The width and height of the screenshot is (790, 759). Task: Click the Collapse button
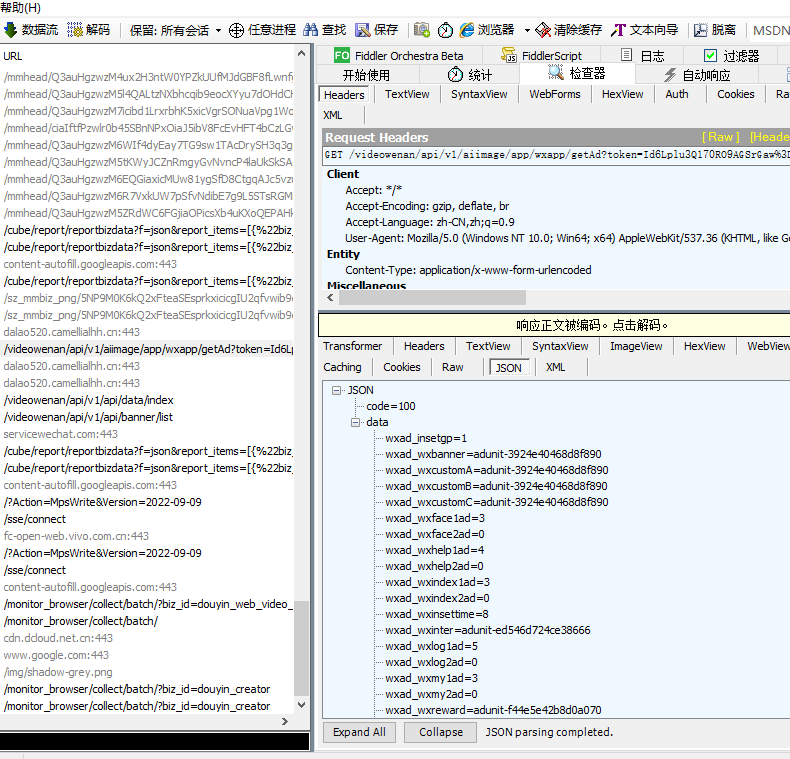pyautogui.click(x=441, y=732)
